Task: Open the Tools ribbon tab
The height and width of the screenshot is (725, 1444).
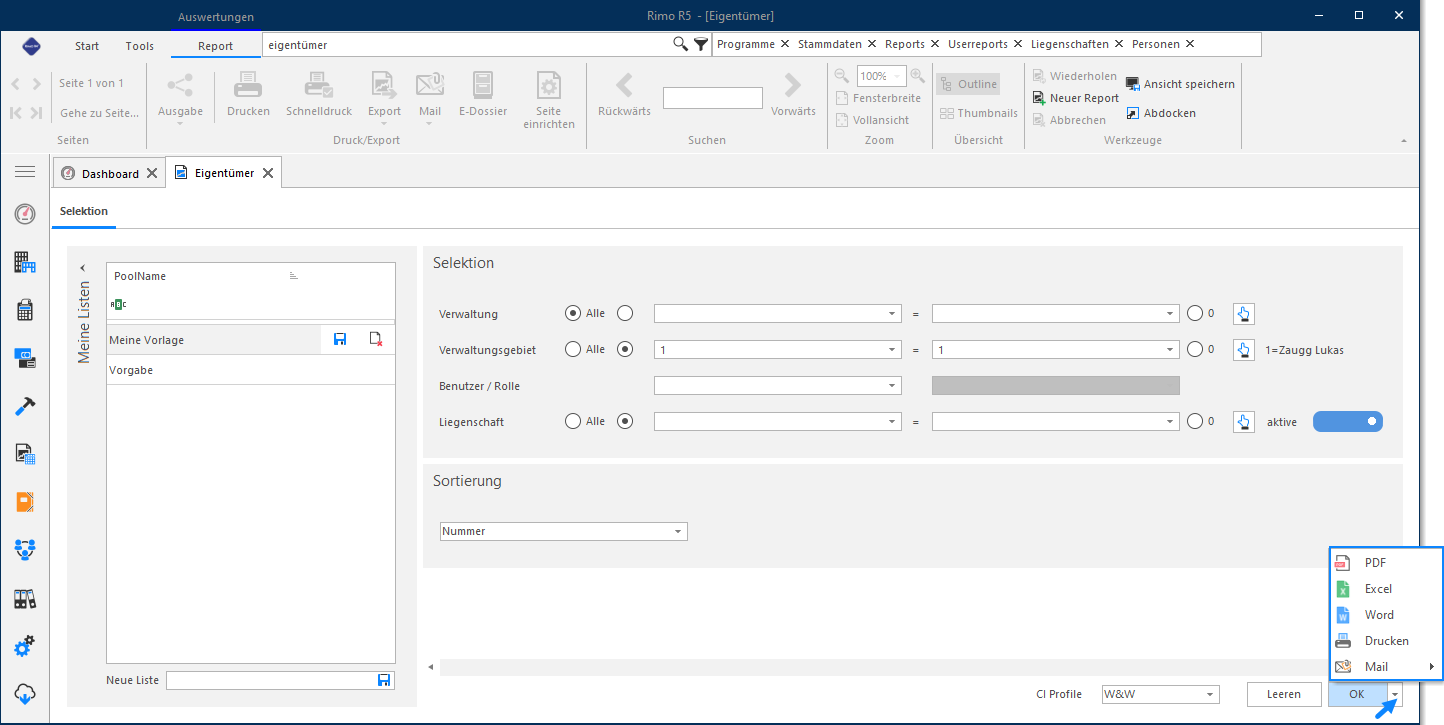Action: point(140,46)
